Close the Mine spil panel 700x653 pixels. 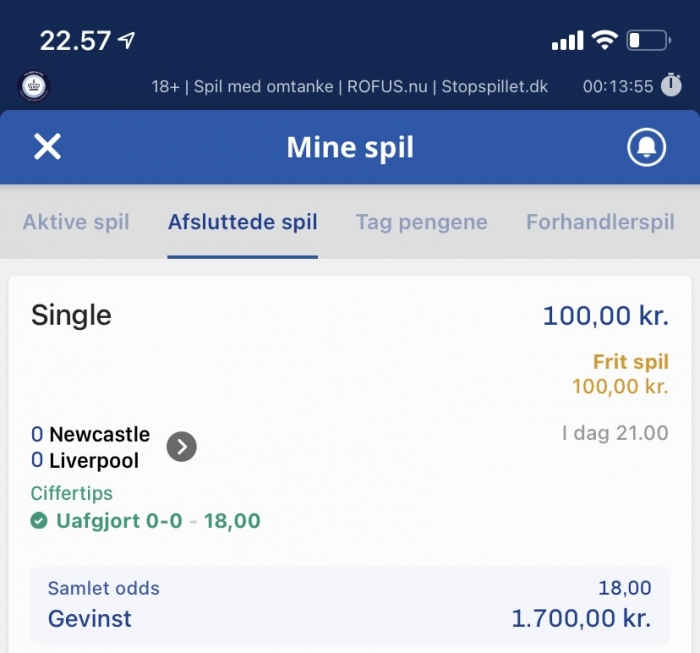tap(47, 147)
